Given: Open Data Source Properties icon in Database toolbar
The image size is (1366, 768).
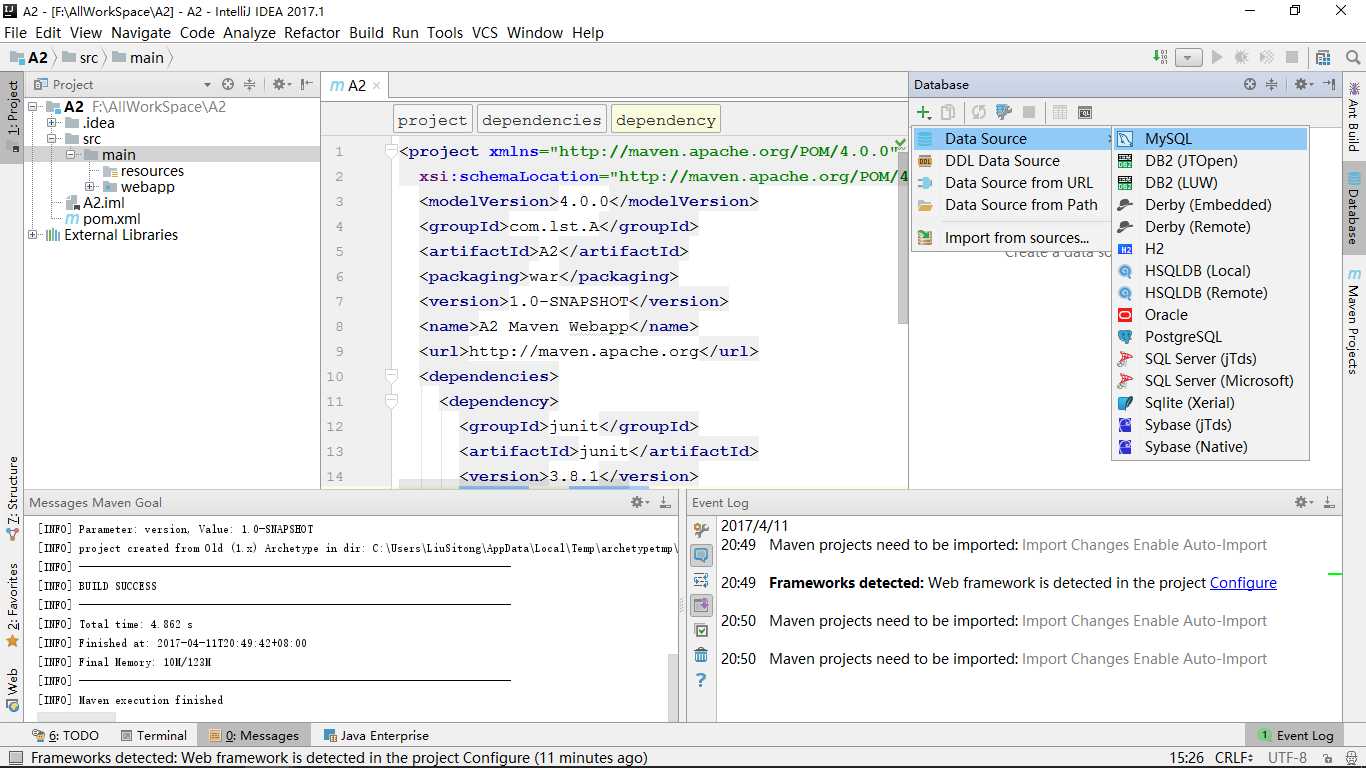Looking at the screenshot, I should 1004,113.
